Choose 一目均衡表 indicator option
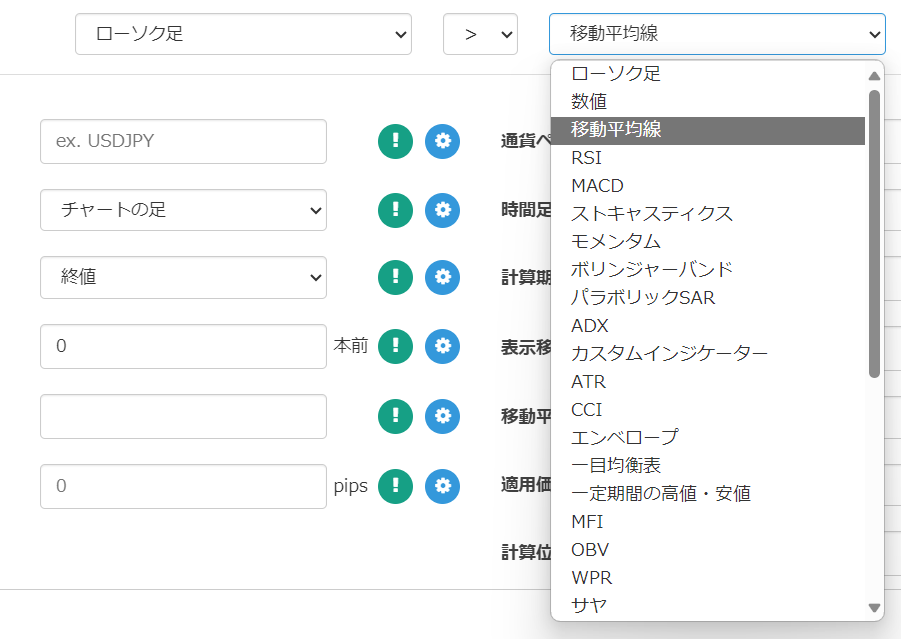The image size is (901, 639). [616, 466]
